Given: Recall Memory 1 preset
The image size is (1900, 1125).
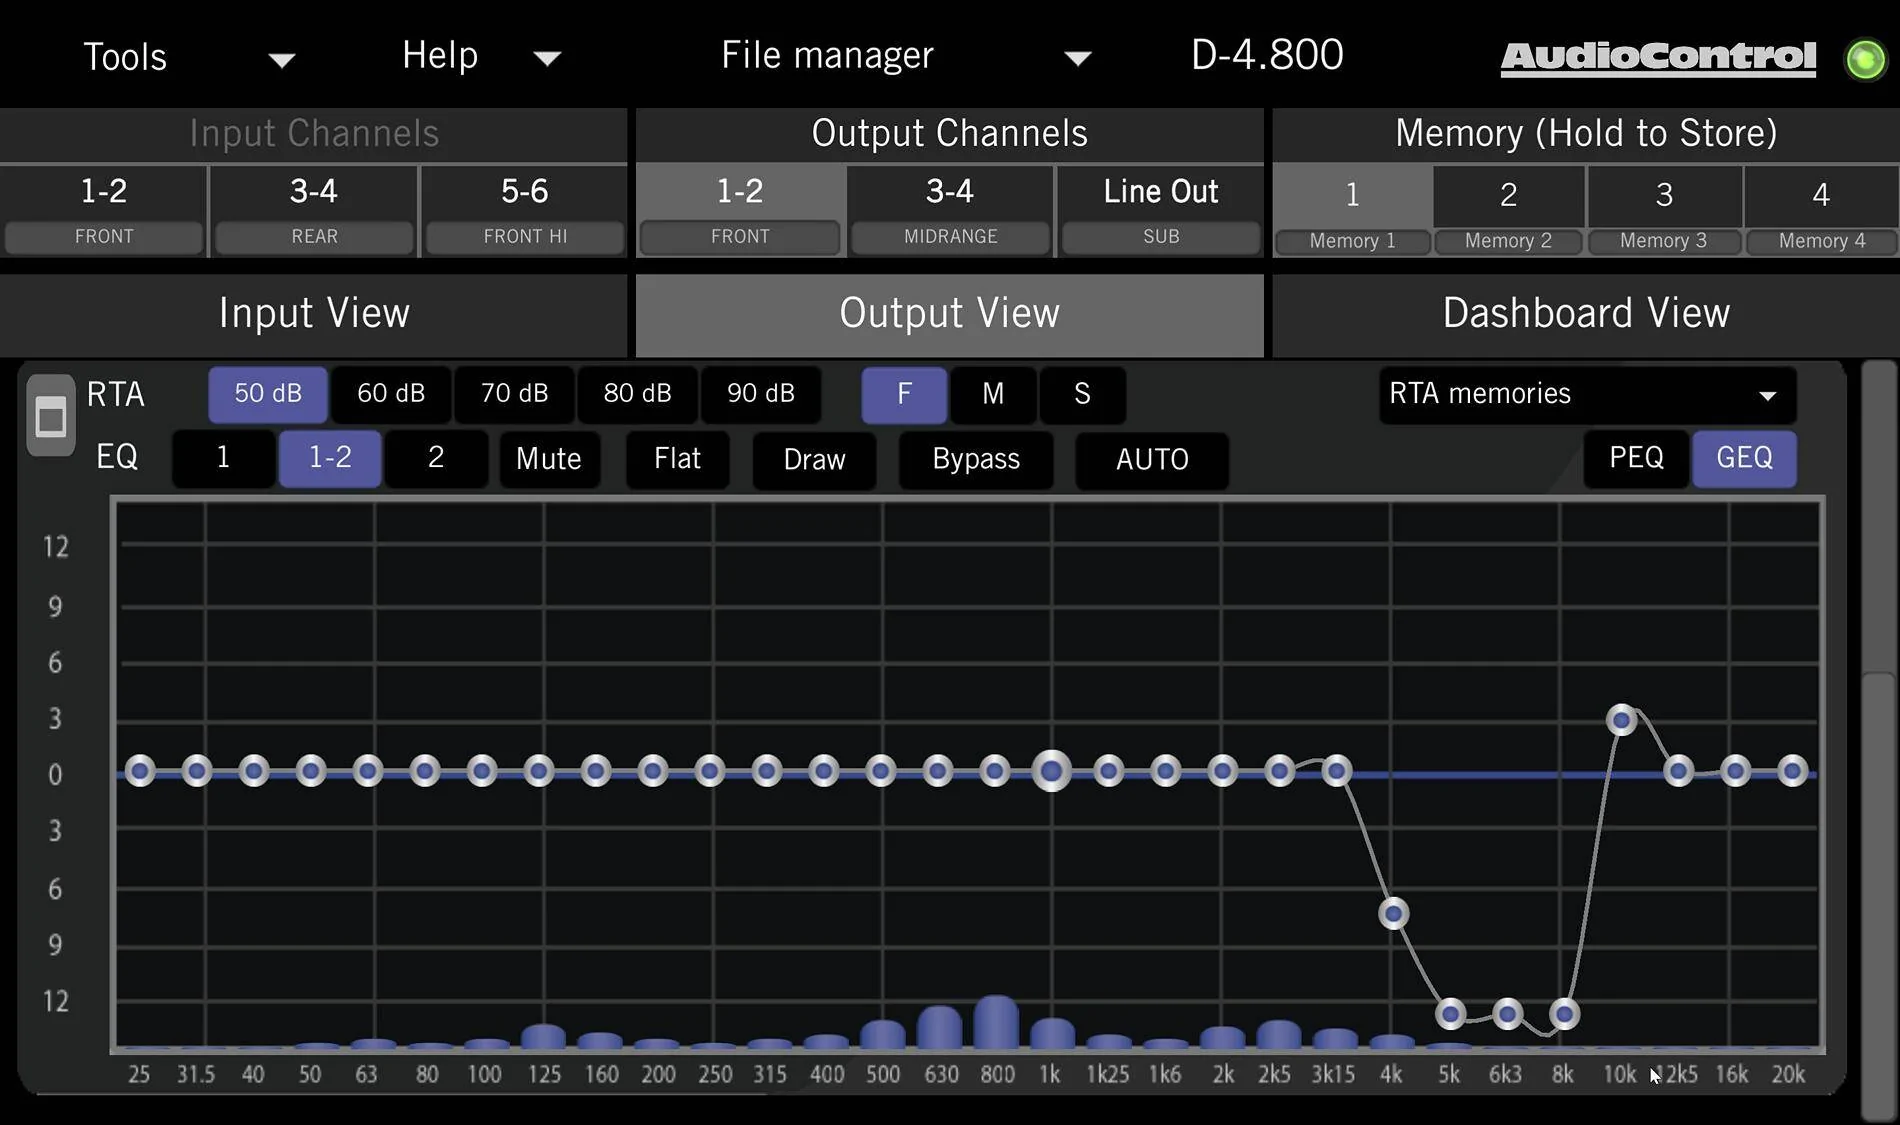Looking at the screenshot, I should (x=1352, y=212).
